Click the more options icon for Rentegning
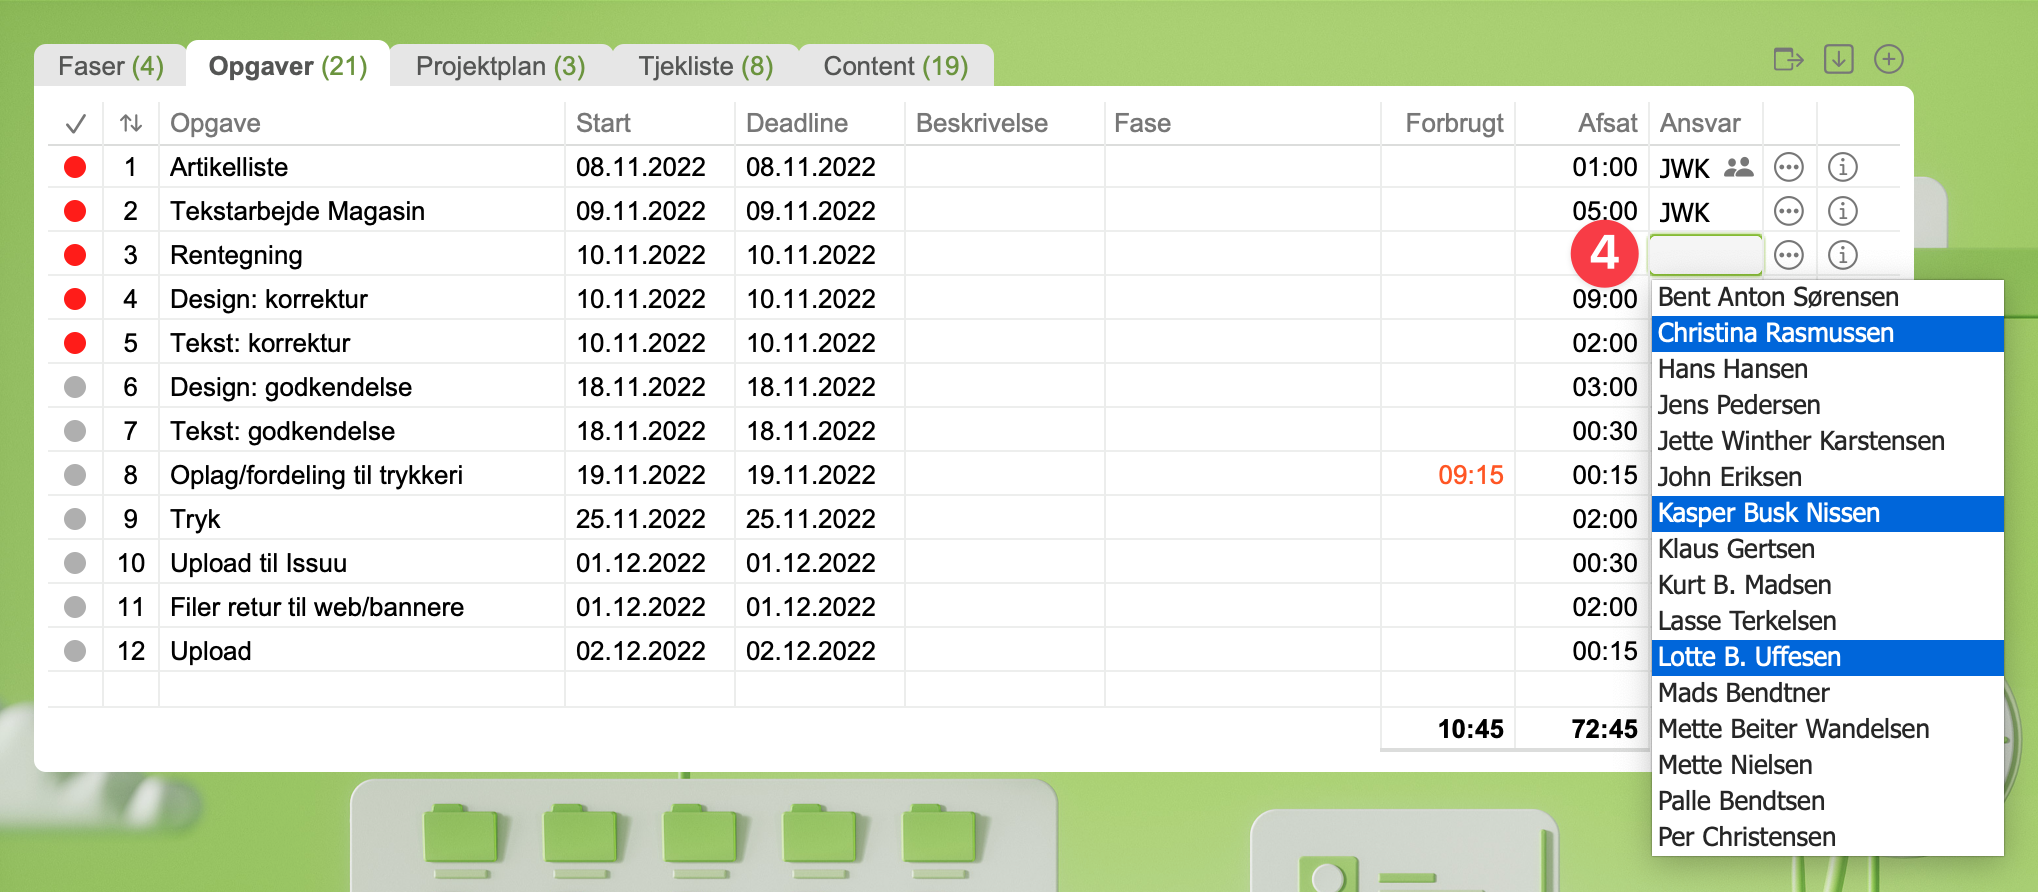Screen dimensions: 2038x892 (x=1788, y=256)
